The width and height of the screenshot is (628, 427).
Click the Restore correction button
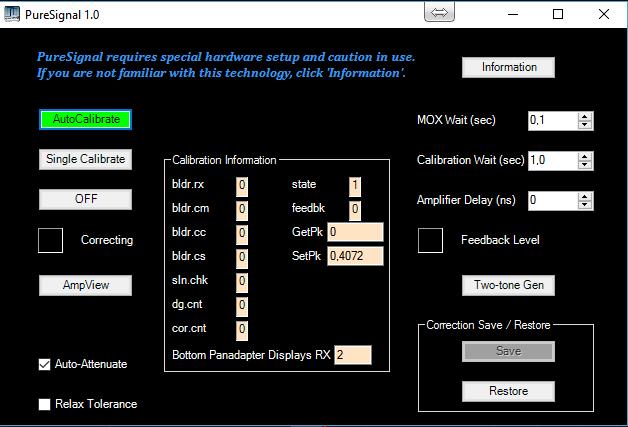click(509, 391)
